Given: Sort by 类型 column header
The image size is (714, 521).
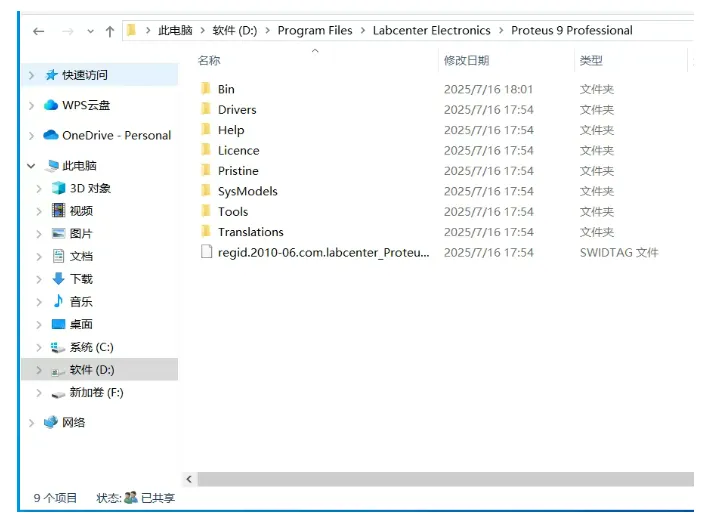Looking at the screenshot, I should click(x=591, y=60).
